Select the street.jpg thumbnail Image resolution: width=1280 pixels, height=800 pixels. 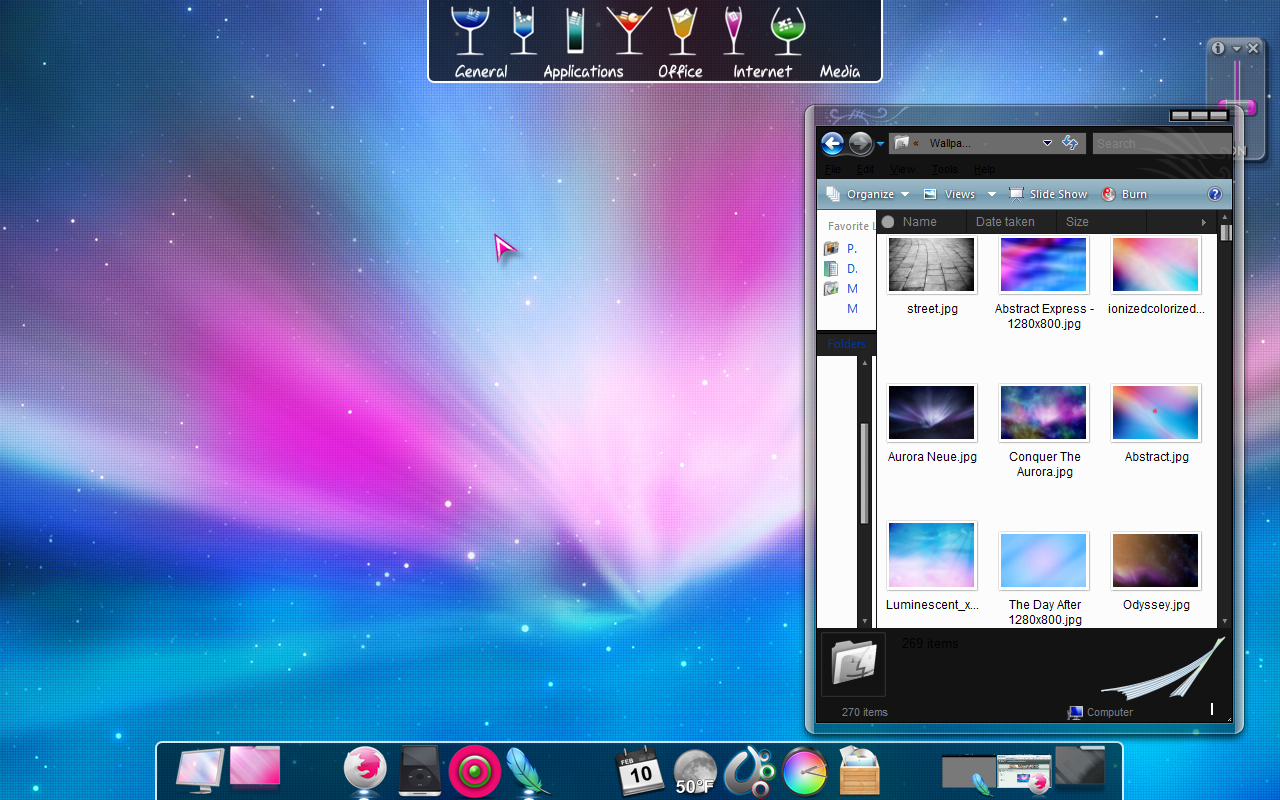click(932, 265)
